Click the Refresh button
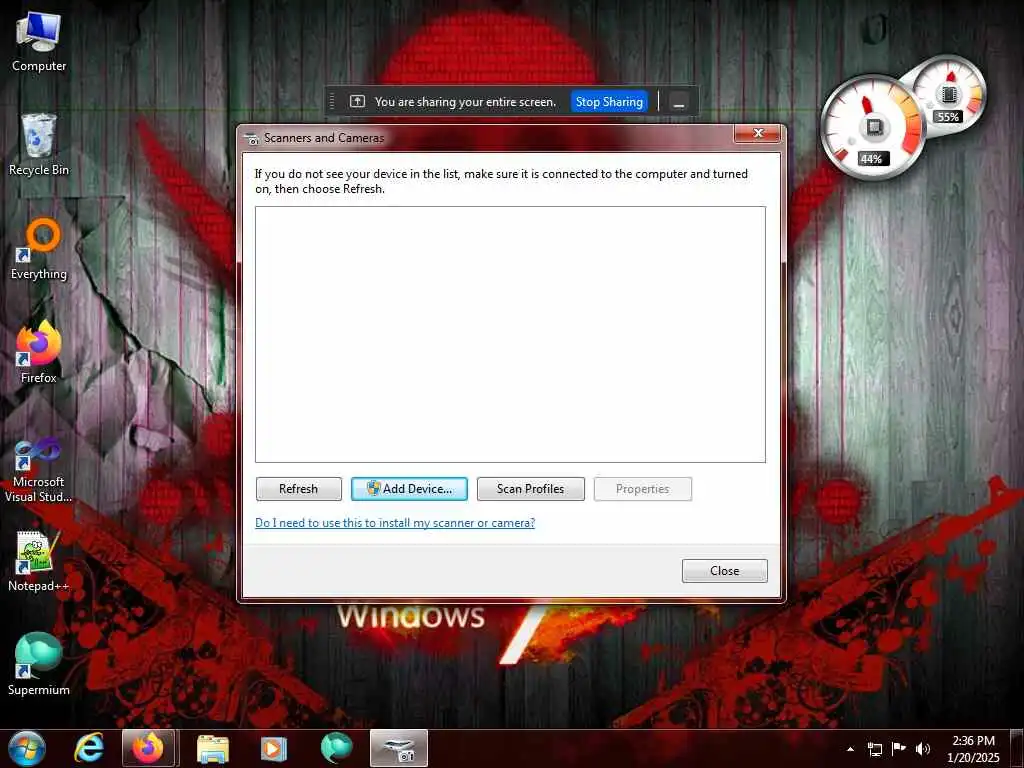This screenshot has width=1024, height=768. point(298,489)
